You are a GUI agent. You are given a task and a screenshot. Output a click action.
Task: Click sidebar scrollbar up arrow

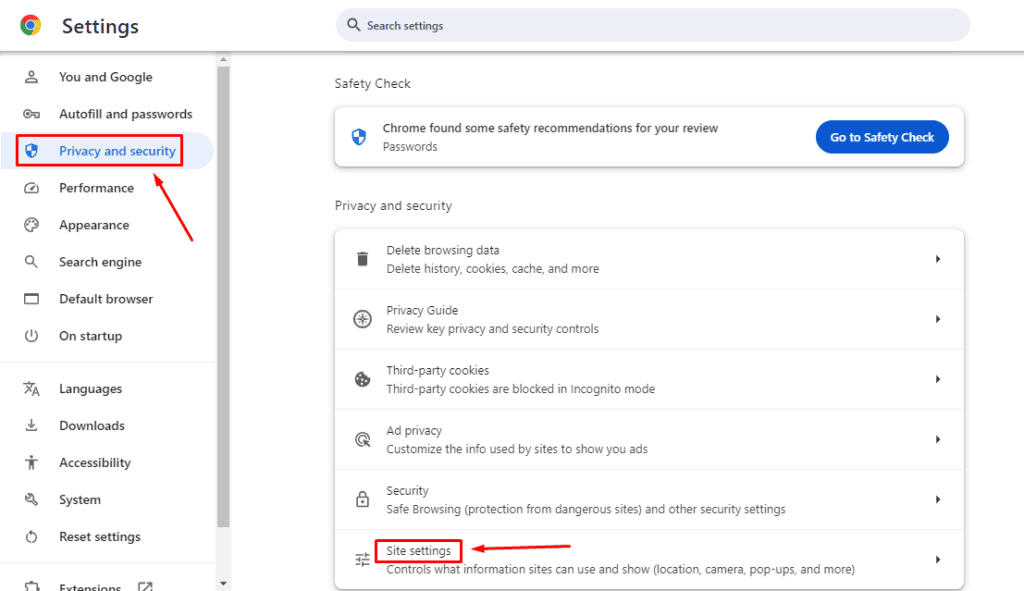pos(223,59)
